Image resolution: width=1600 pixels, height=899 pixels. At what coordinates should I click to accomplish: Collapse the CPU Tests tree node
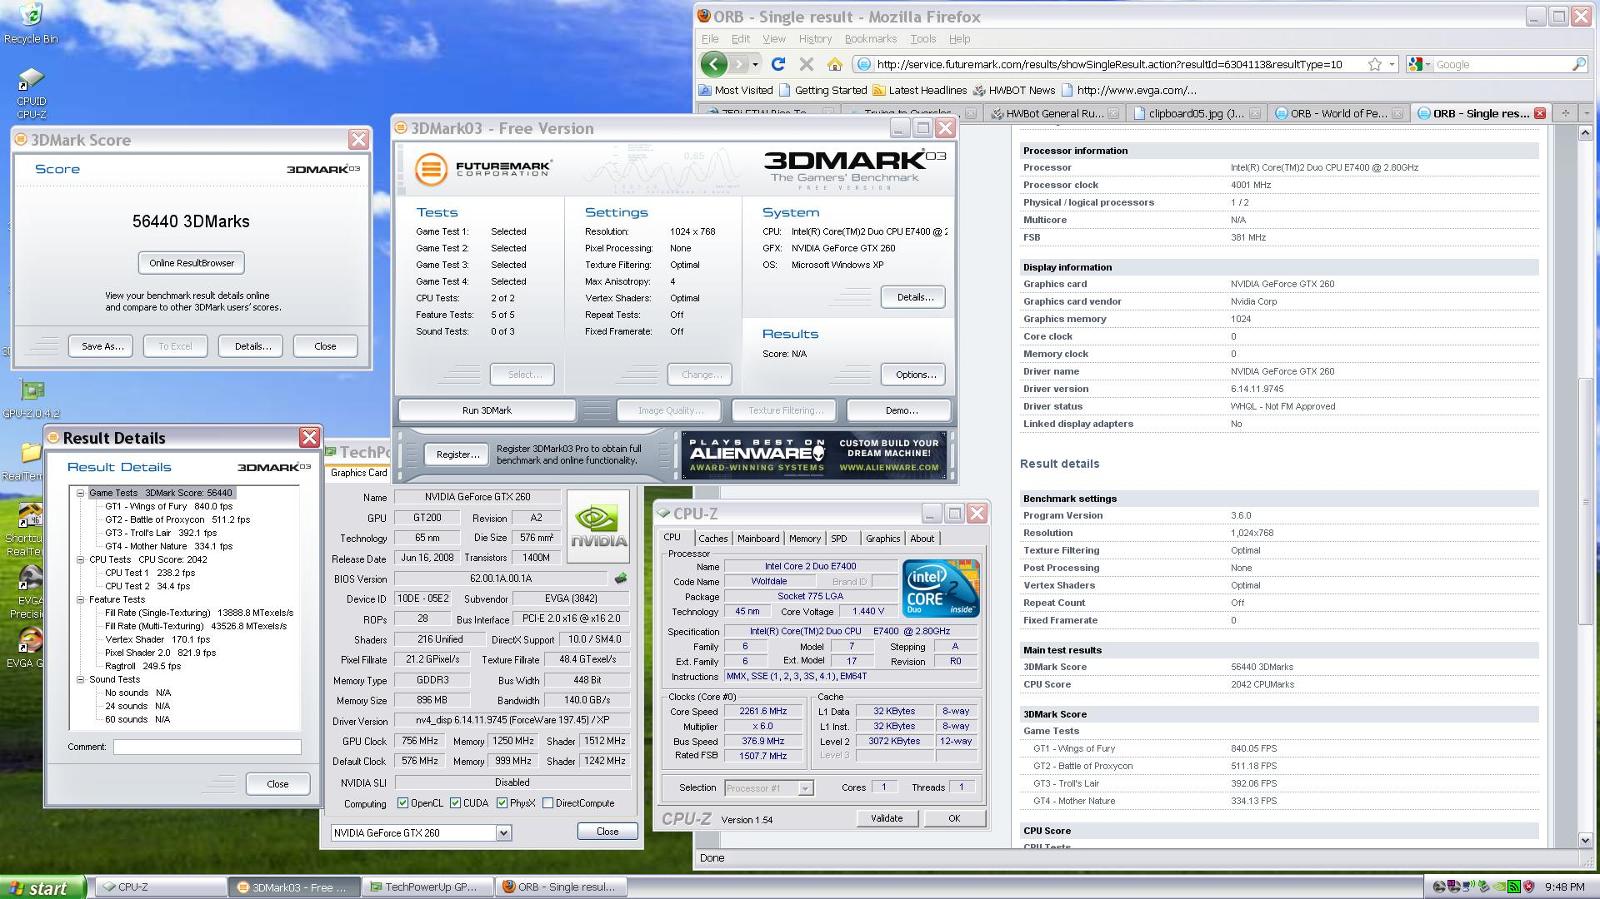[81, 560]
